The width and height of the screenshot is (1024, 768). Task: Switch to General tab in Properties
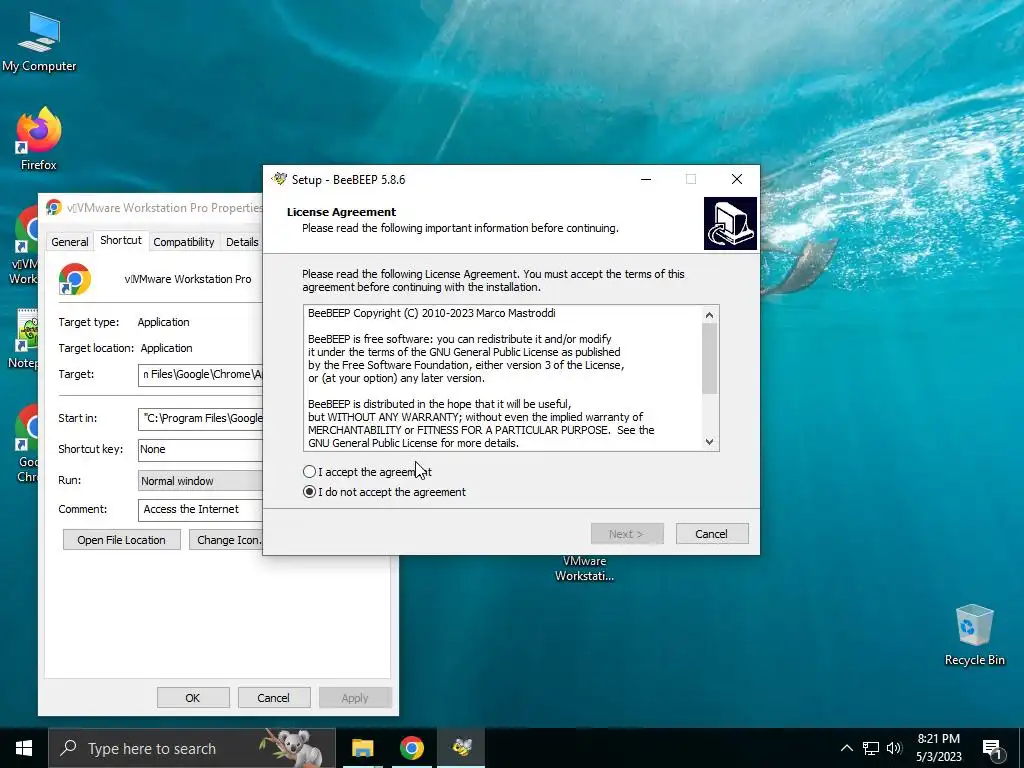(69, 242)
